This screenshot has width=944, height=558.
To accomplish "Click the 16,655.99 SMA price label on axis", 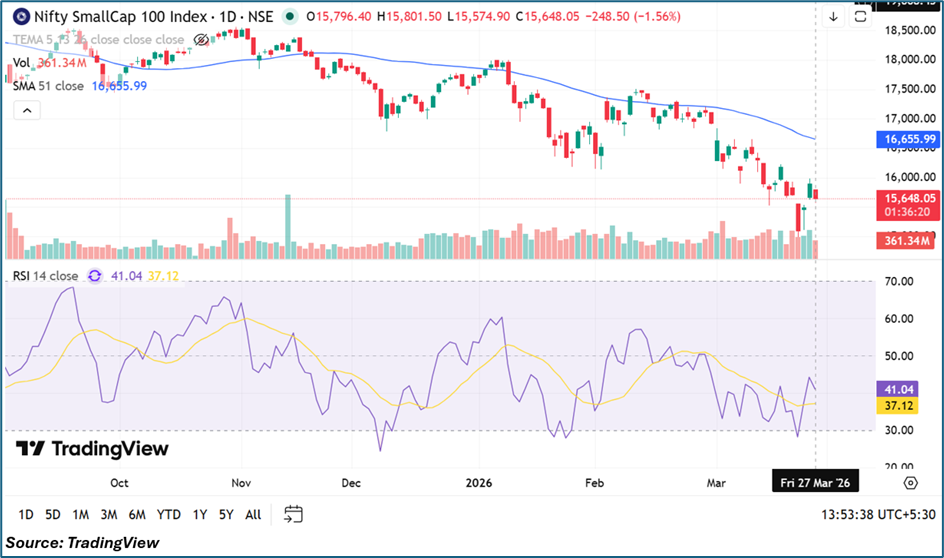I will (x=908, y=139).
